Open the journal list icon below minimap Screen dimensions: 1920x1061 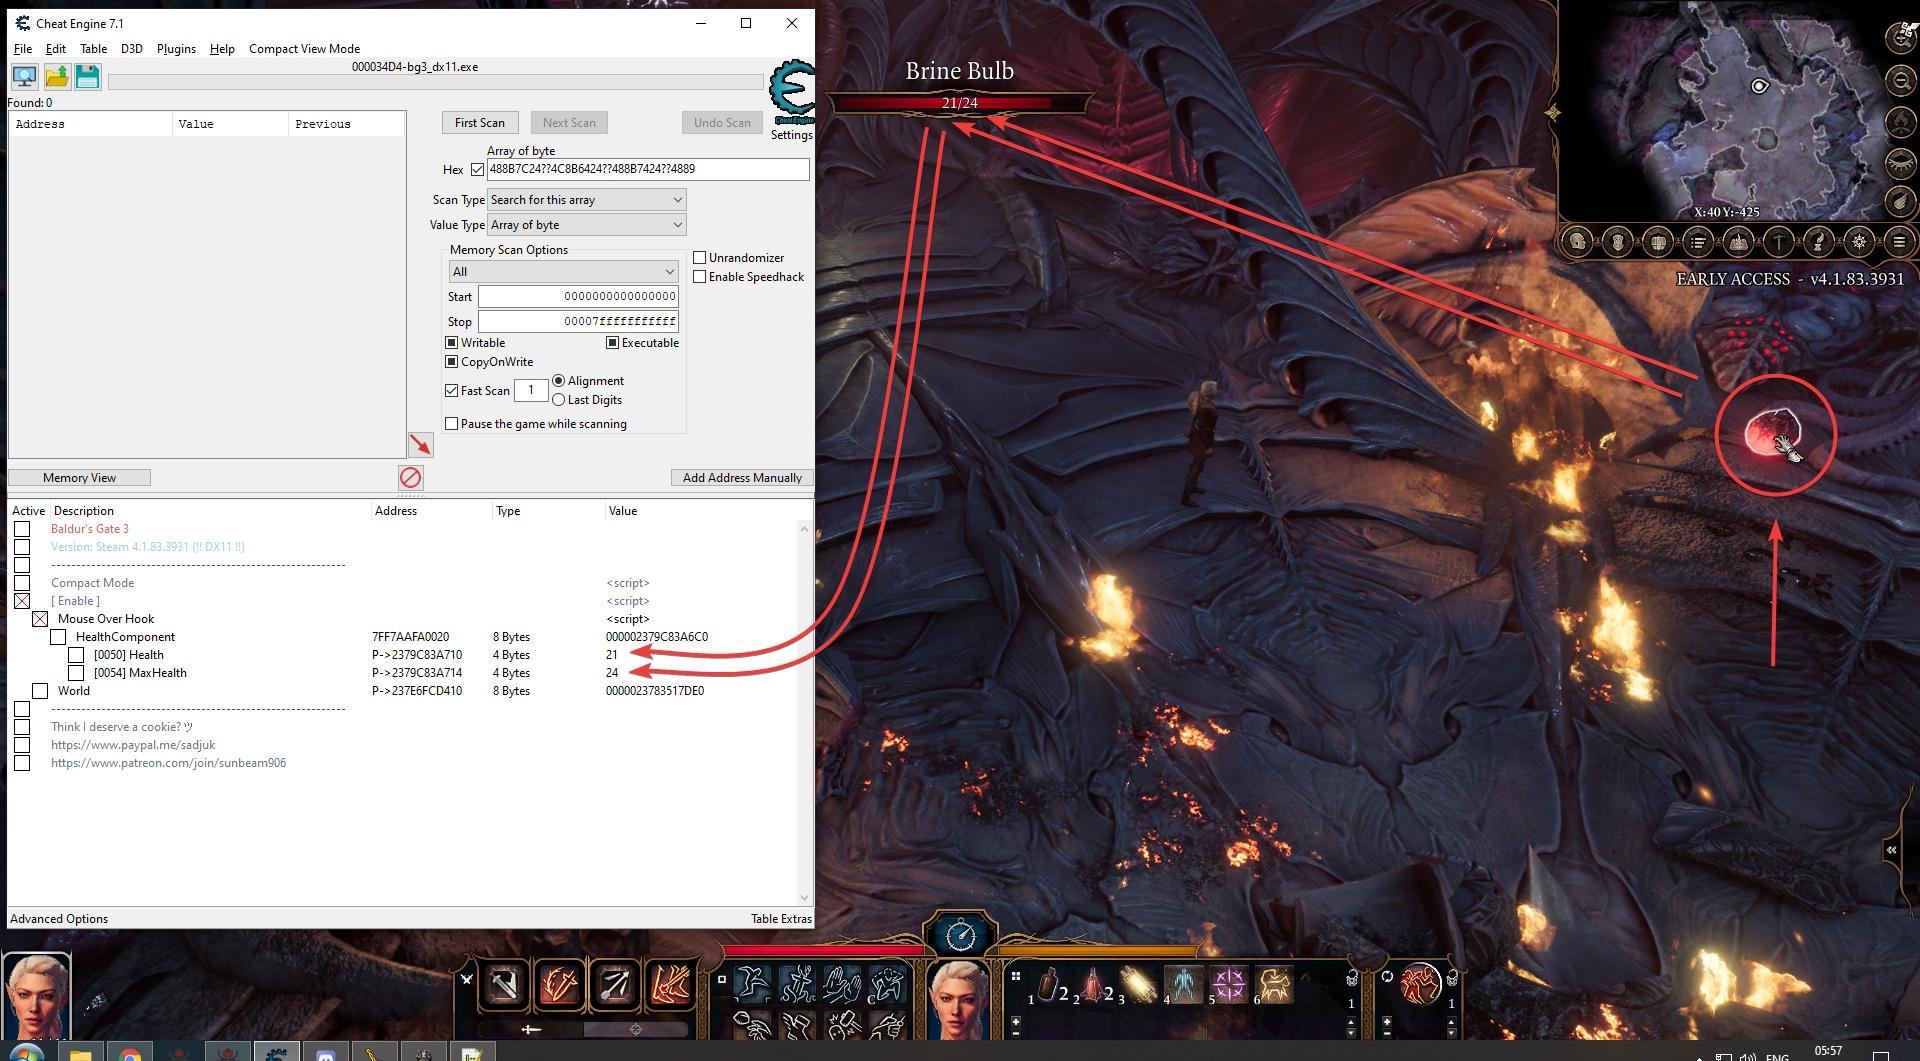(1698, 241)
